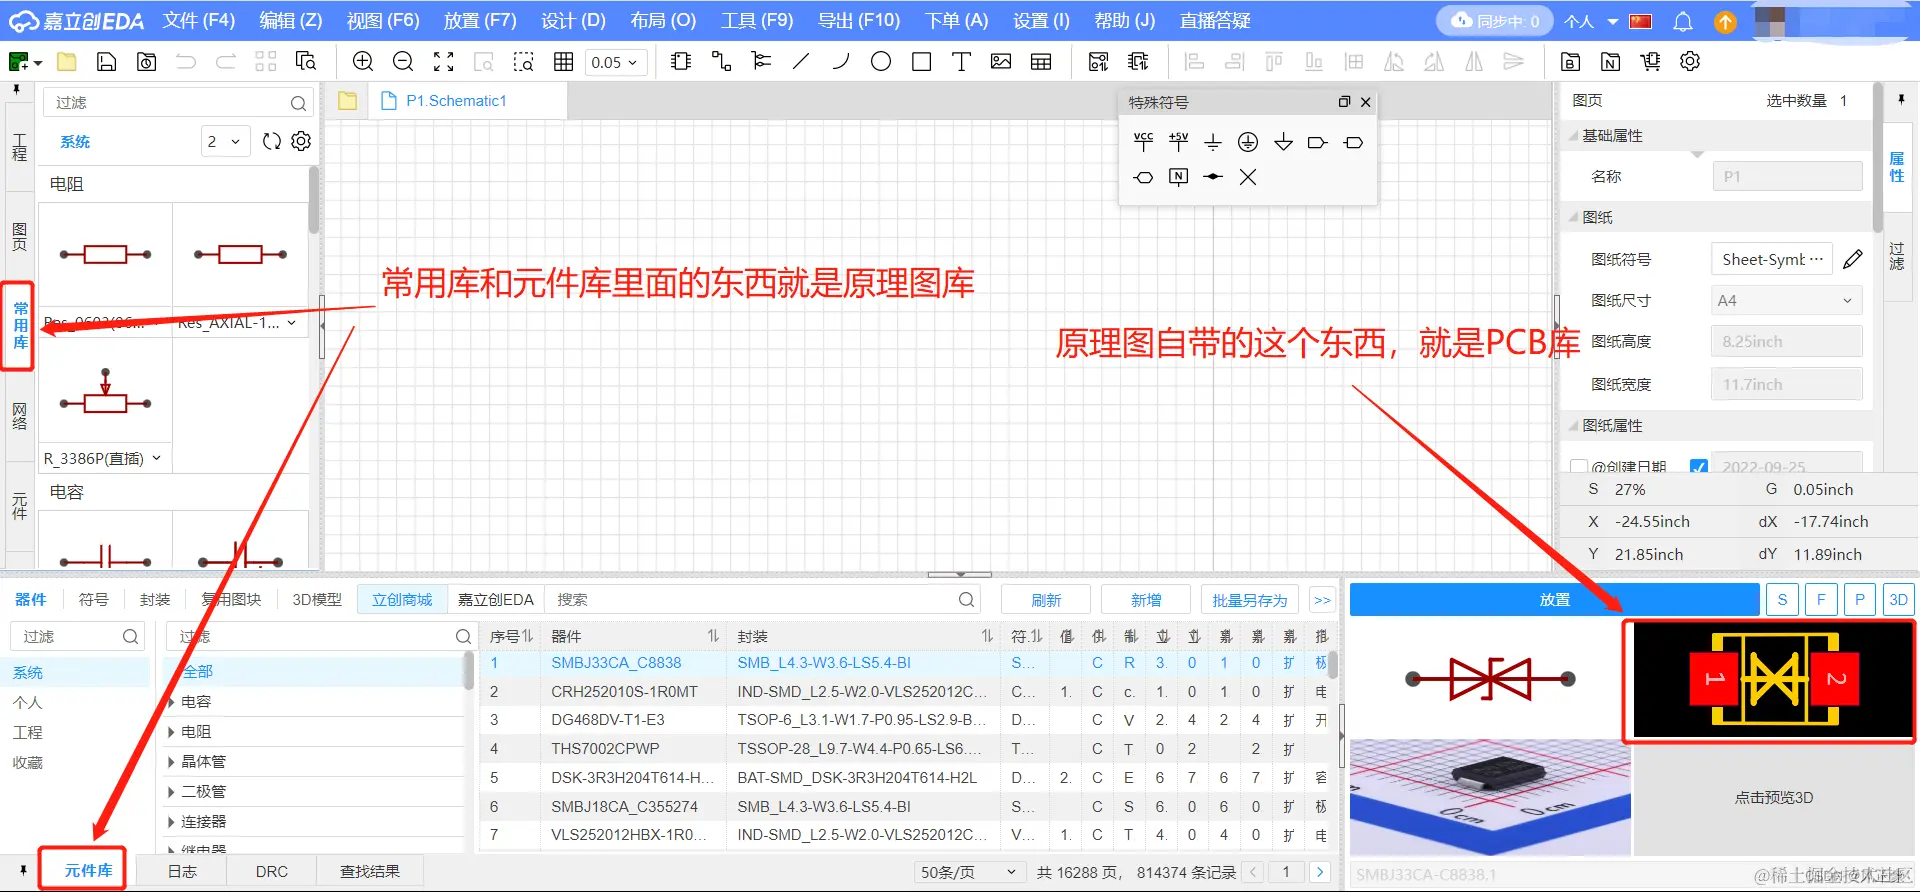The image size is (1920, 892).
Task: Select the bus drawing tool icon
Action: point(761,62)
